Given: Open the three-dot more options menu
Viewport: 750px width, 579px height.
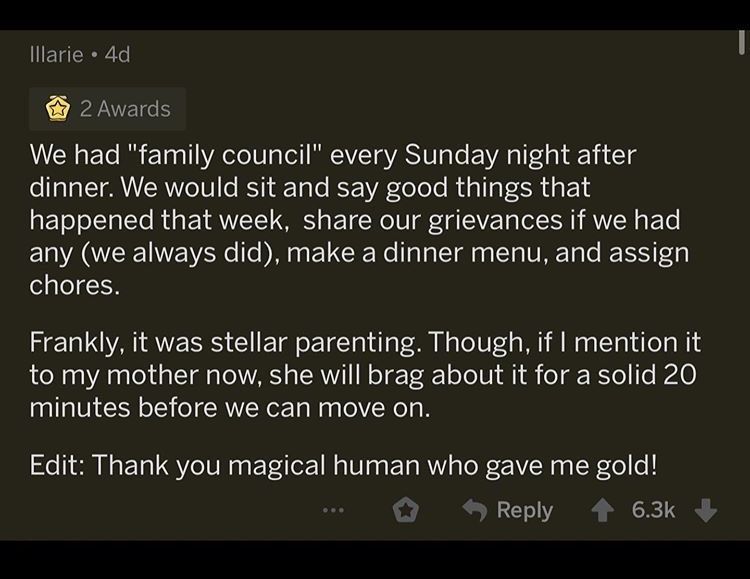Looking at the screenshot, I should tap(333, 510).
